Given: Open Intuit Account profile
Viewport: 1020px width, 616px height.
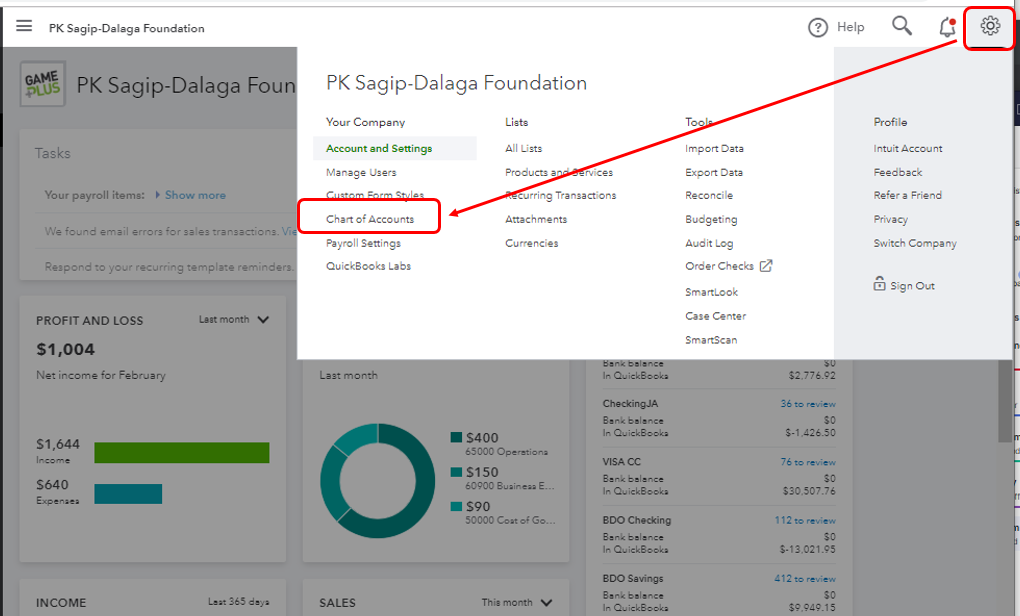Looking at the screenshot, I should pyautogui.click(x=907, y=148).
